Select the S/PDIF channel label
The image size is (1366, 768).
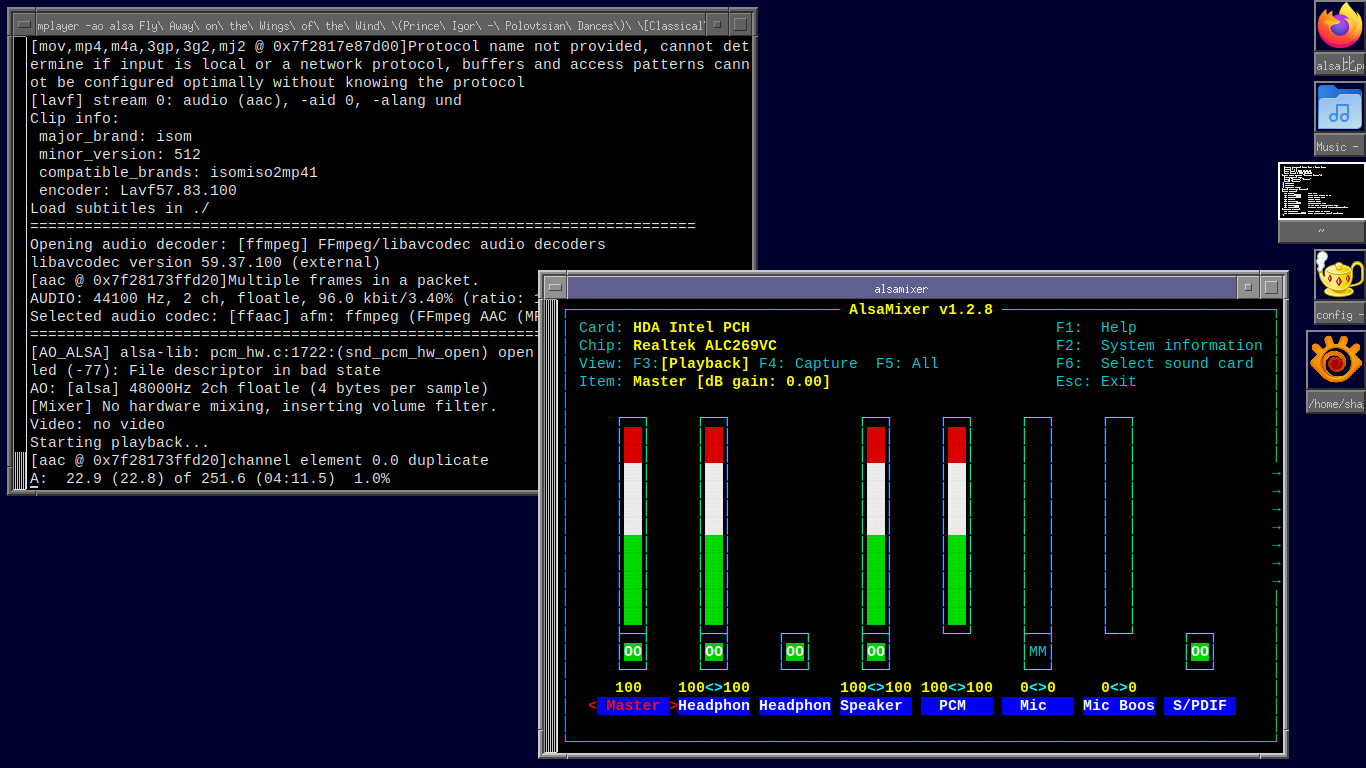pos(1200,706)
